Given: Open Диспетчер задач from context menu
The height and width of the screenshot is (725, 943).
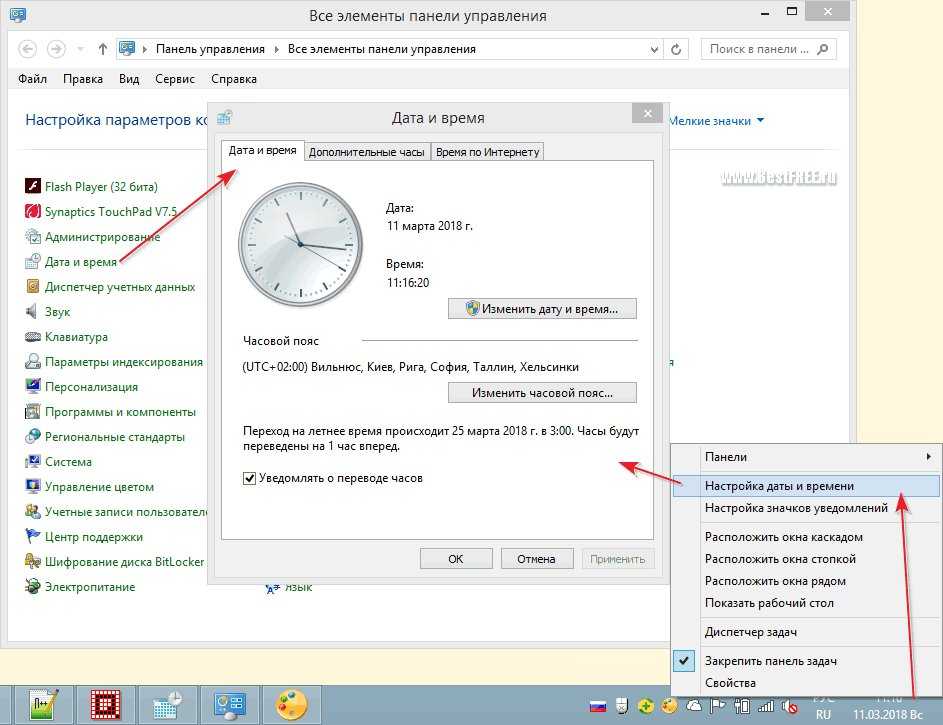Looking at the screenshot, I should [x=806, y=632].
